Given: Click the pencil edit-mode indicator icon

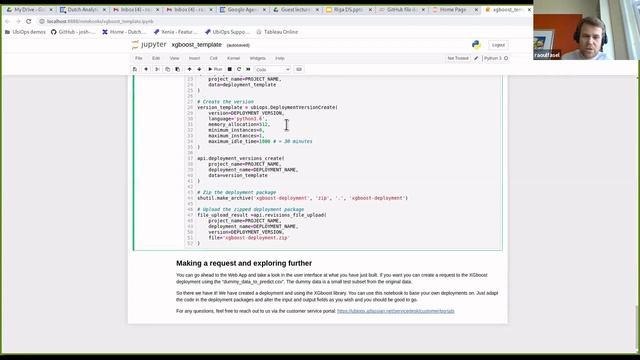Looking at the screenshot, I should click(x=476, y=58).
